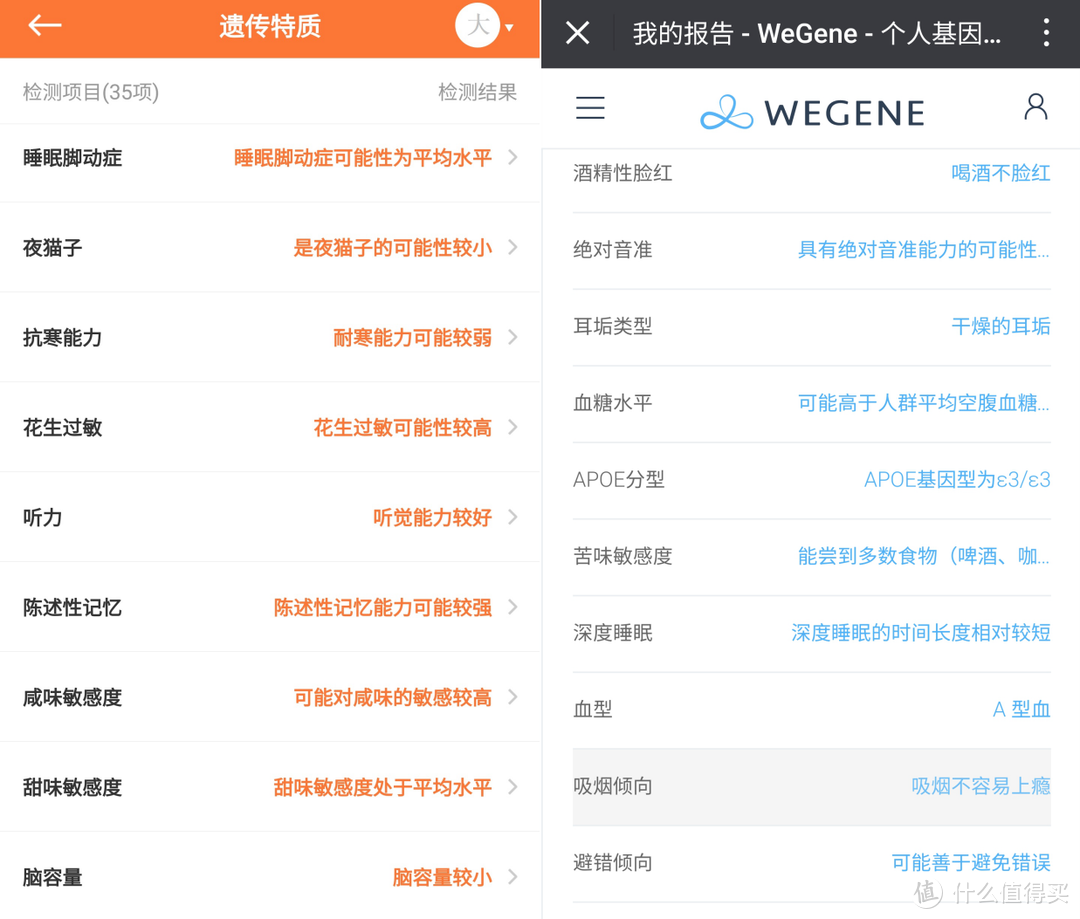Open the 深度睡眠 duration result link

point(920,633)
